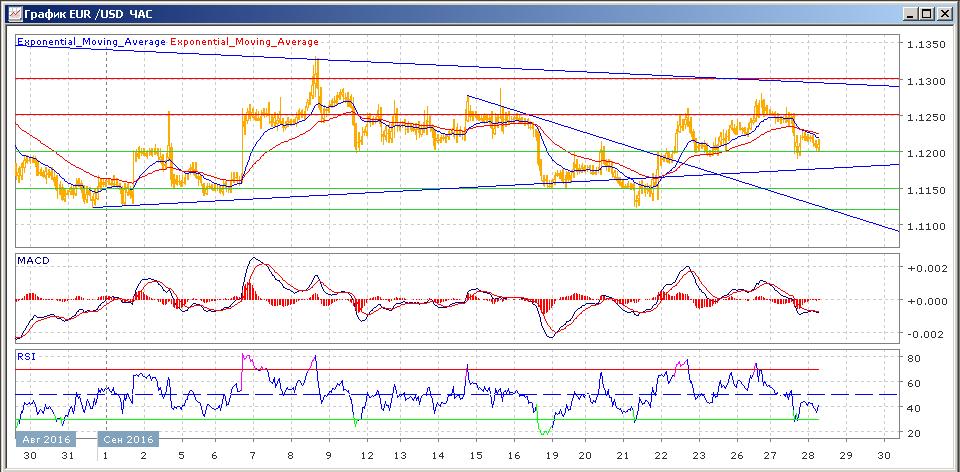
Task: Click the RSI scale value 40
Action: coord(916,408)
